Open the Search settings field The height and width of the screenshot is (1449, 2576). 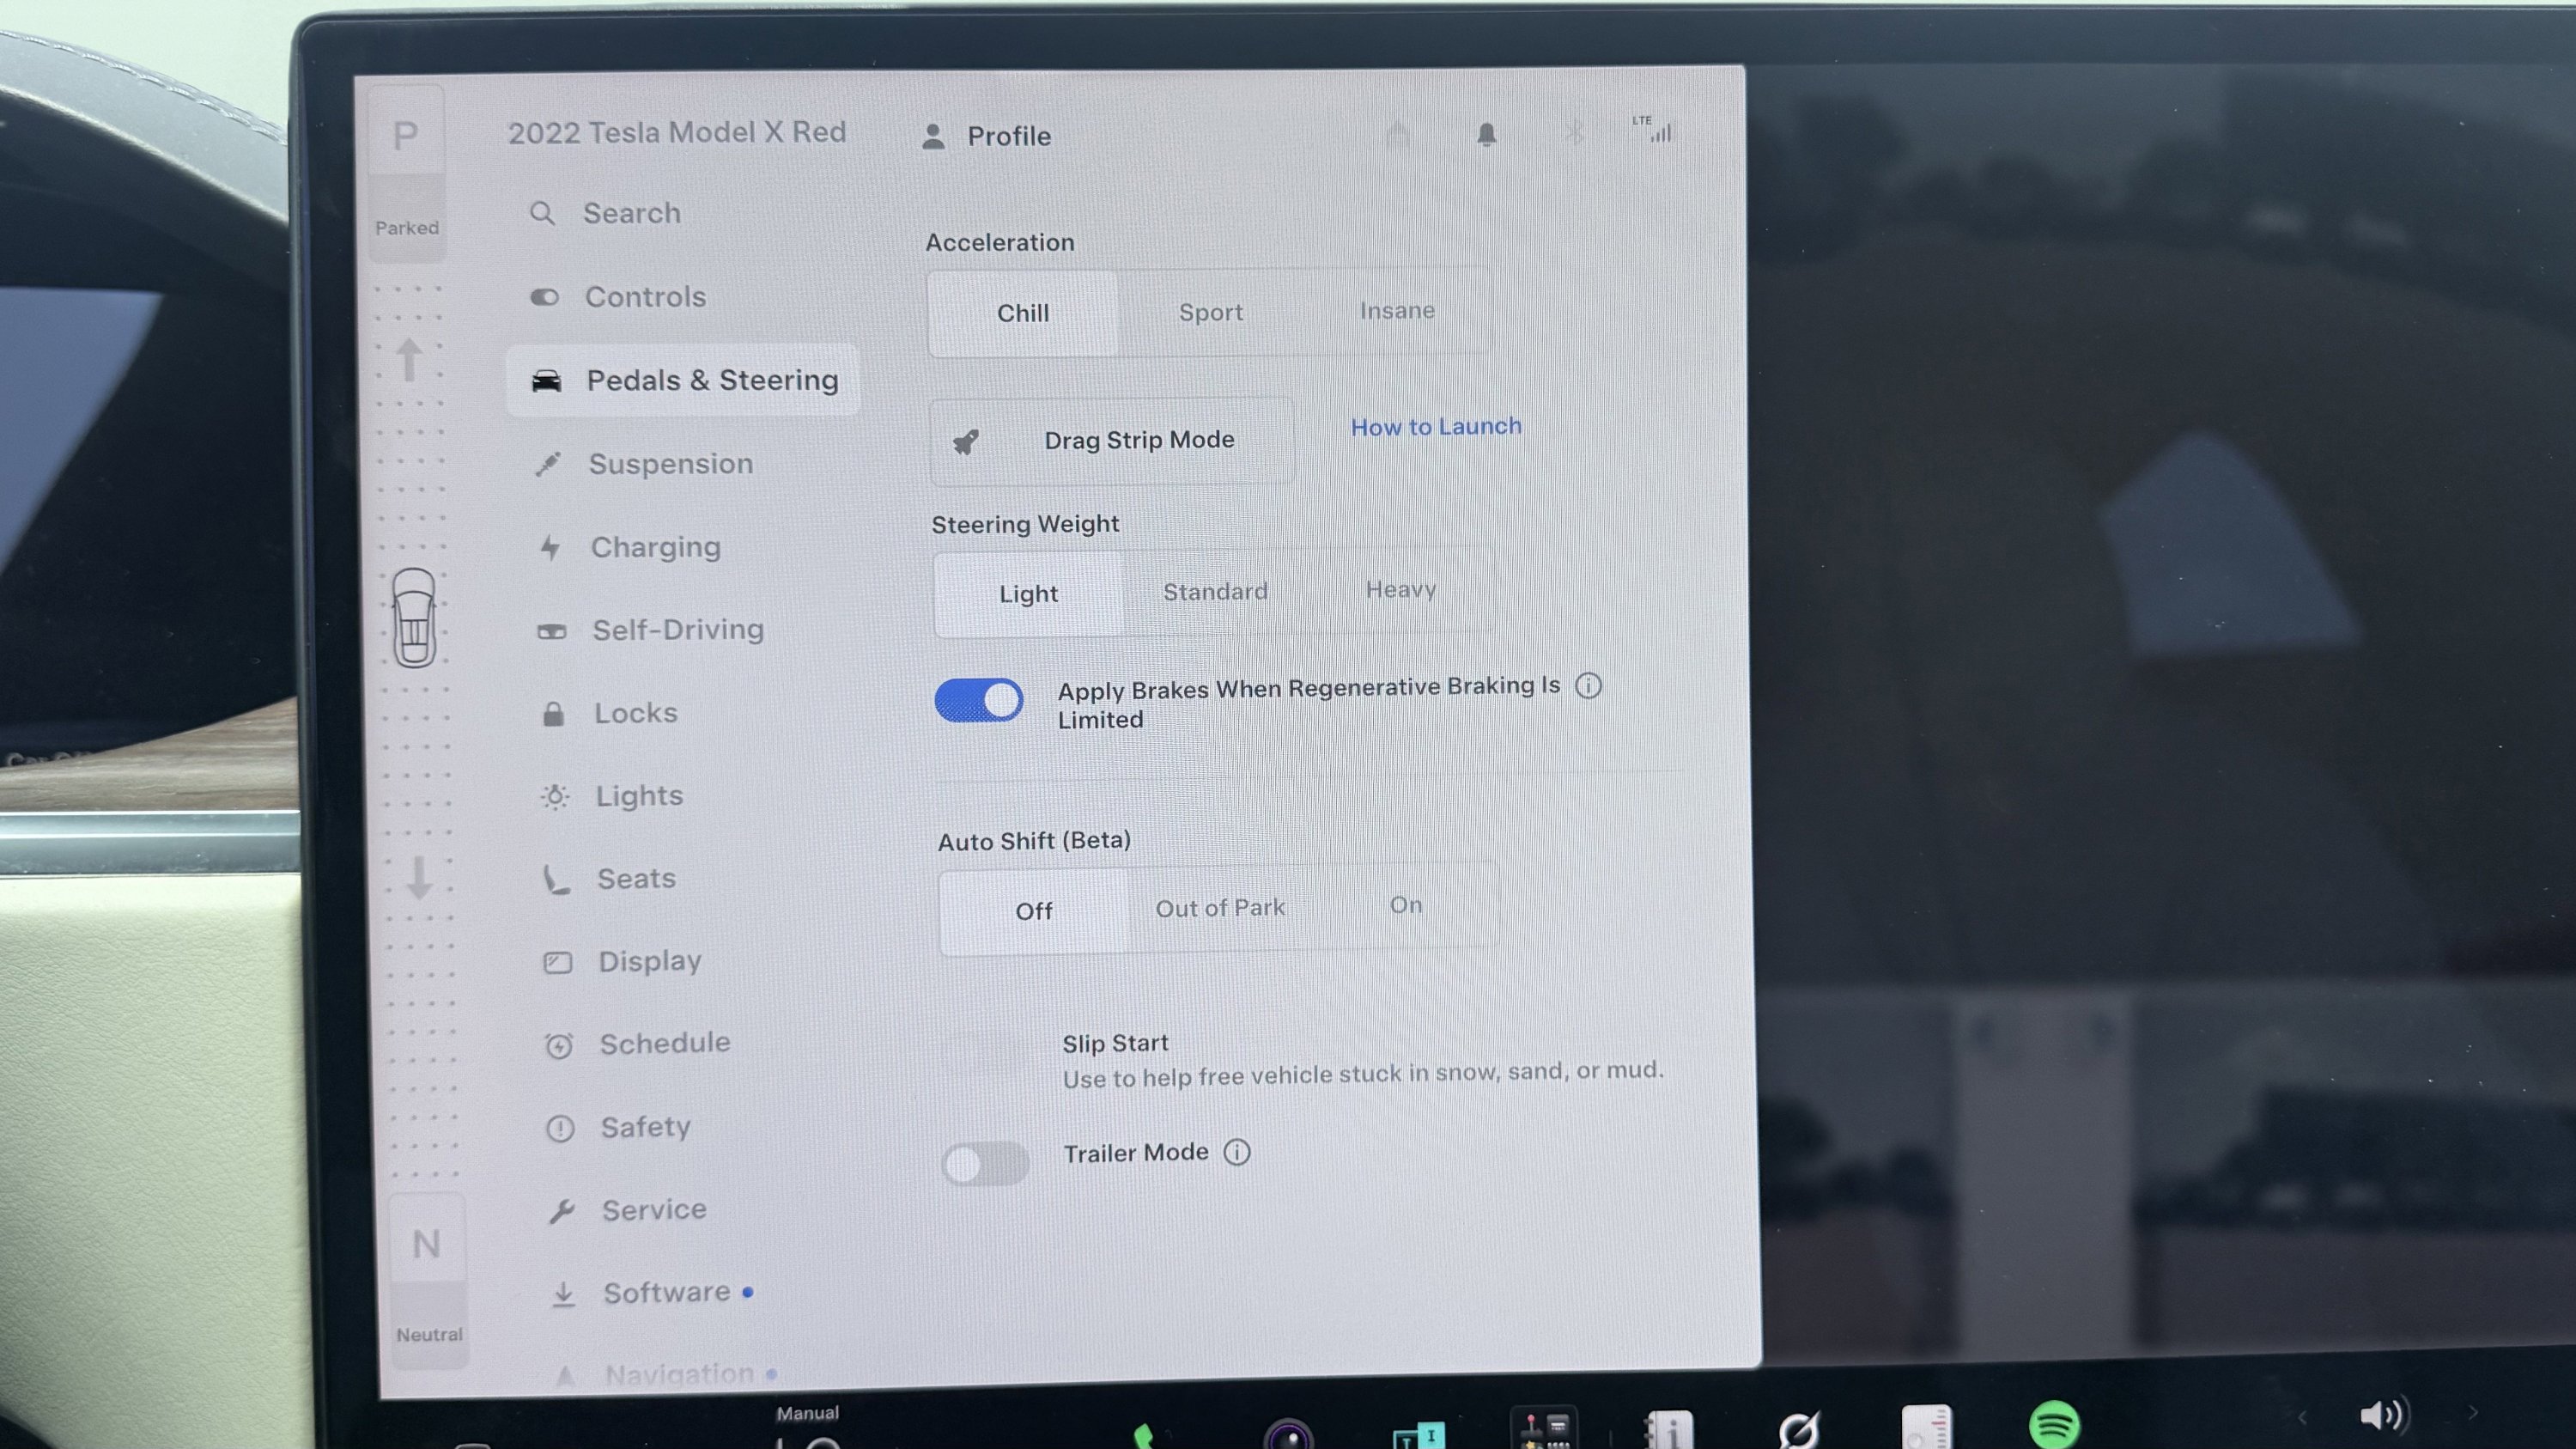click(606, 213)
